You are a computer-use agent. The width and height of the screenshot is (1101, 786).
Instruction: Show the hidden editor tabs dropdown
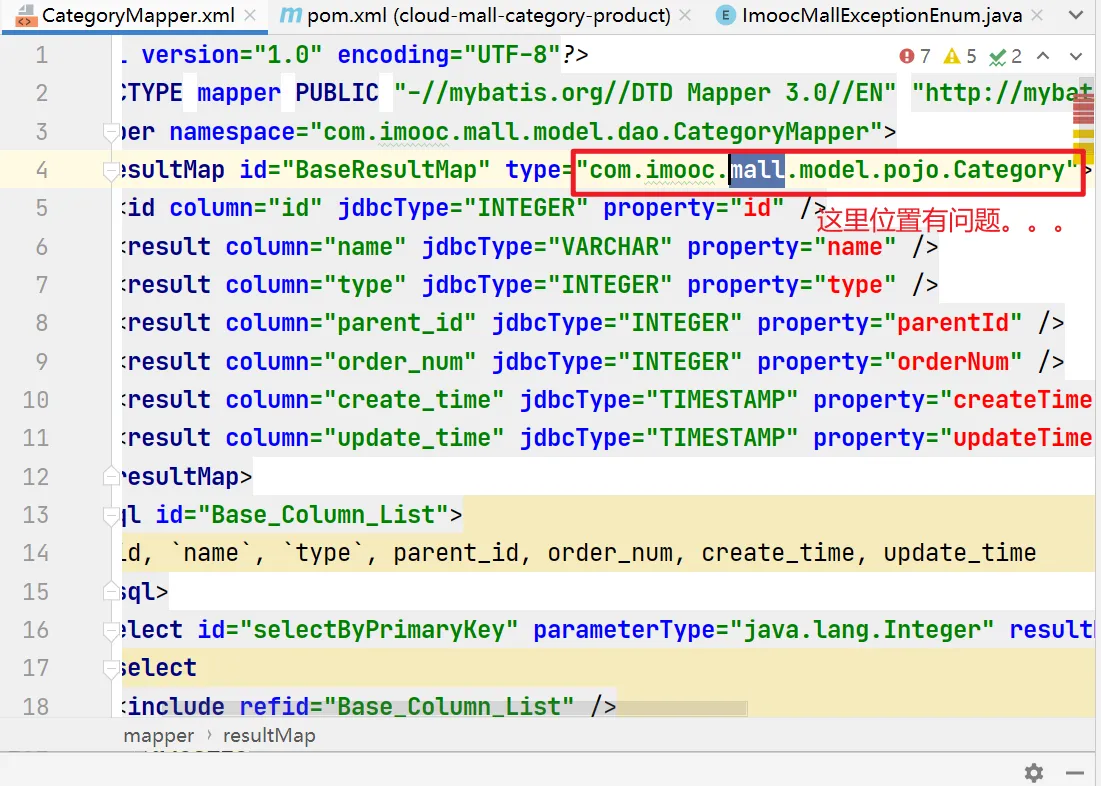tap(1076, 15)
